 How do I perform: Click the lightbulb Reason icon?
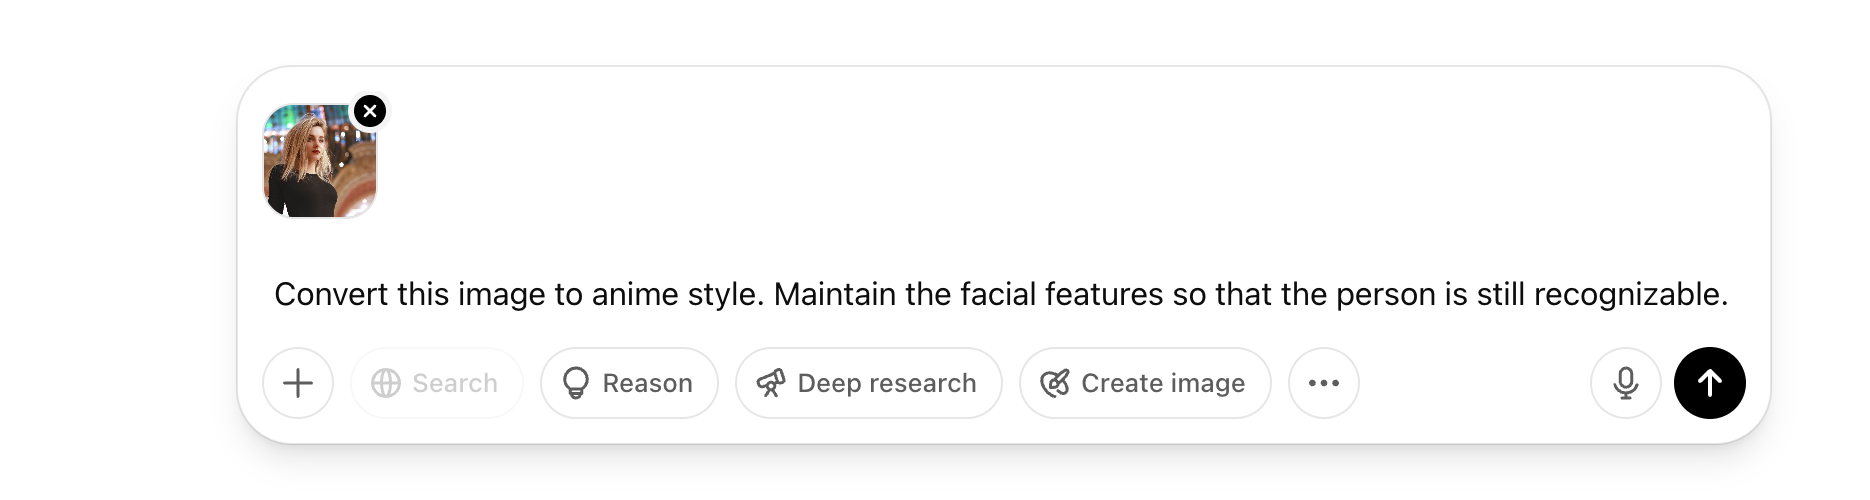[576, 383]
